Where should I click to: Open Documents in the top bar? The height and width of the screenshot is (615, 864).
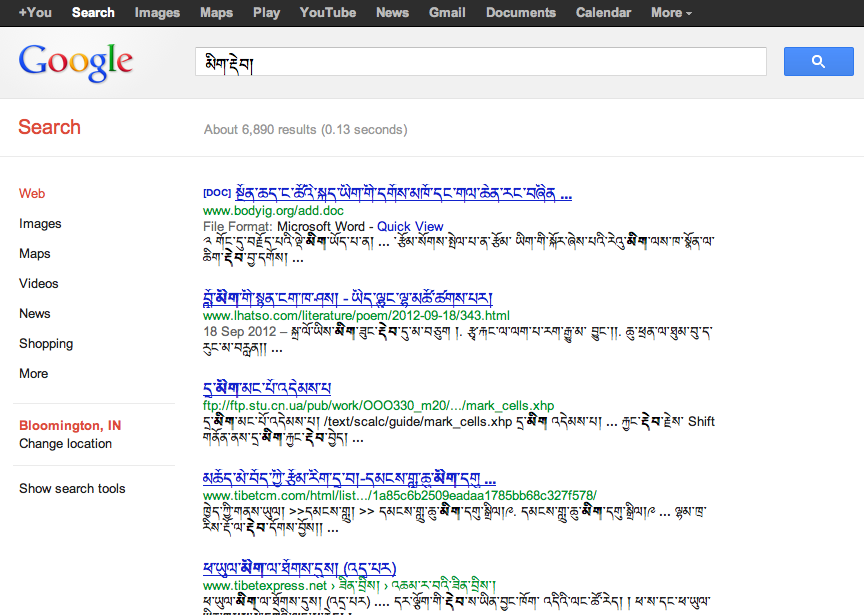tap(521, 13)
